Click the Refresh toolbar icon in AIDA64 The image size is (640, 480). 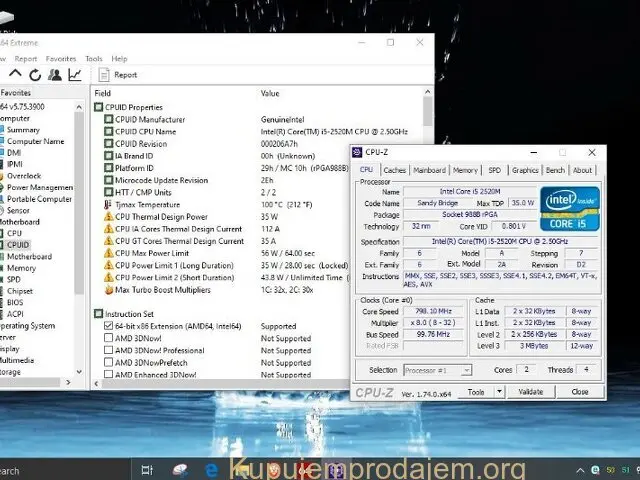pyautogui.click(x=35, y=74)
